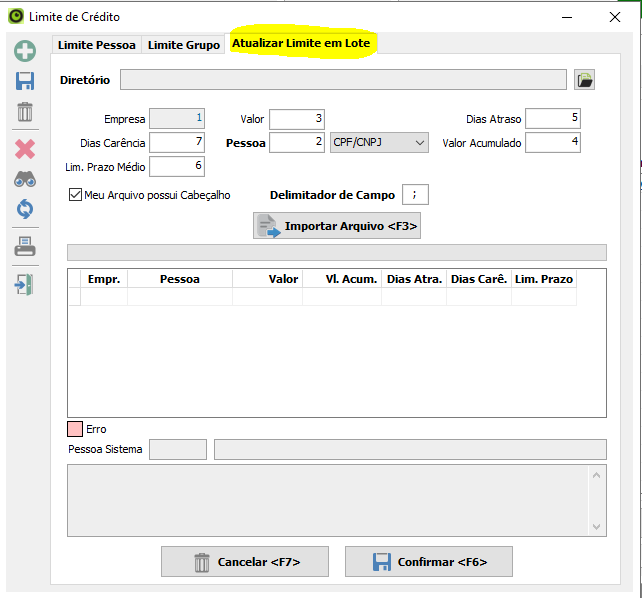Click the Exit door icon in sidebar
Screen dimensions: 642x598
tap(25, 284)
